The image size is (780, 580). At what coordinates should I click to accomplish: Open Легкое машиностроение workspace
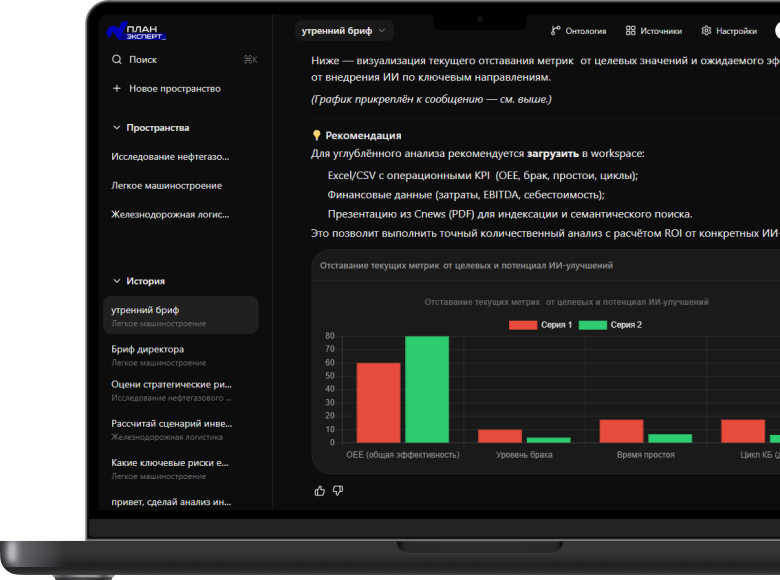click(x=167, y=186)
